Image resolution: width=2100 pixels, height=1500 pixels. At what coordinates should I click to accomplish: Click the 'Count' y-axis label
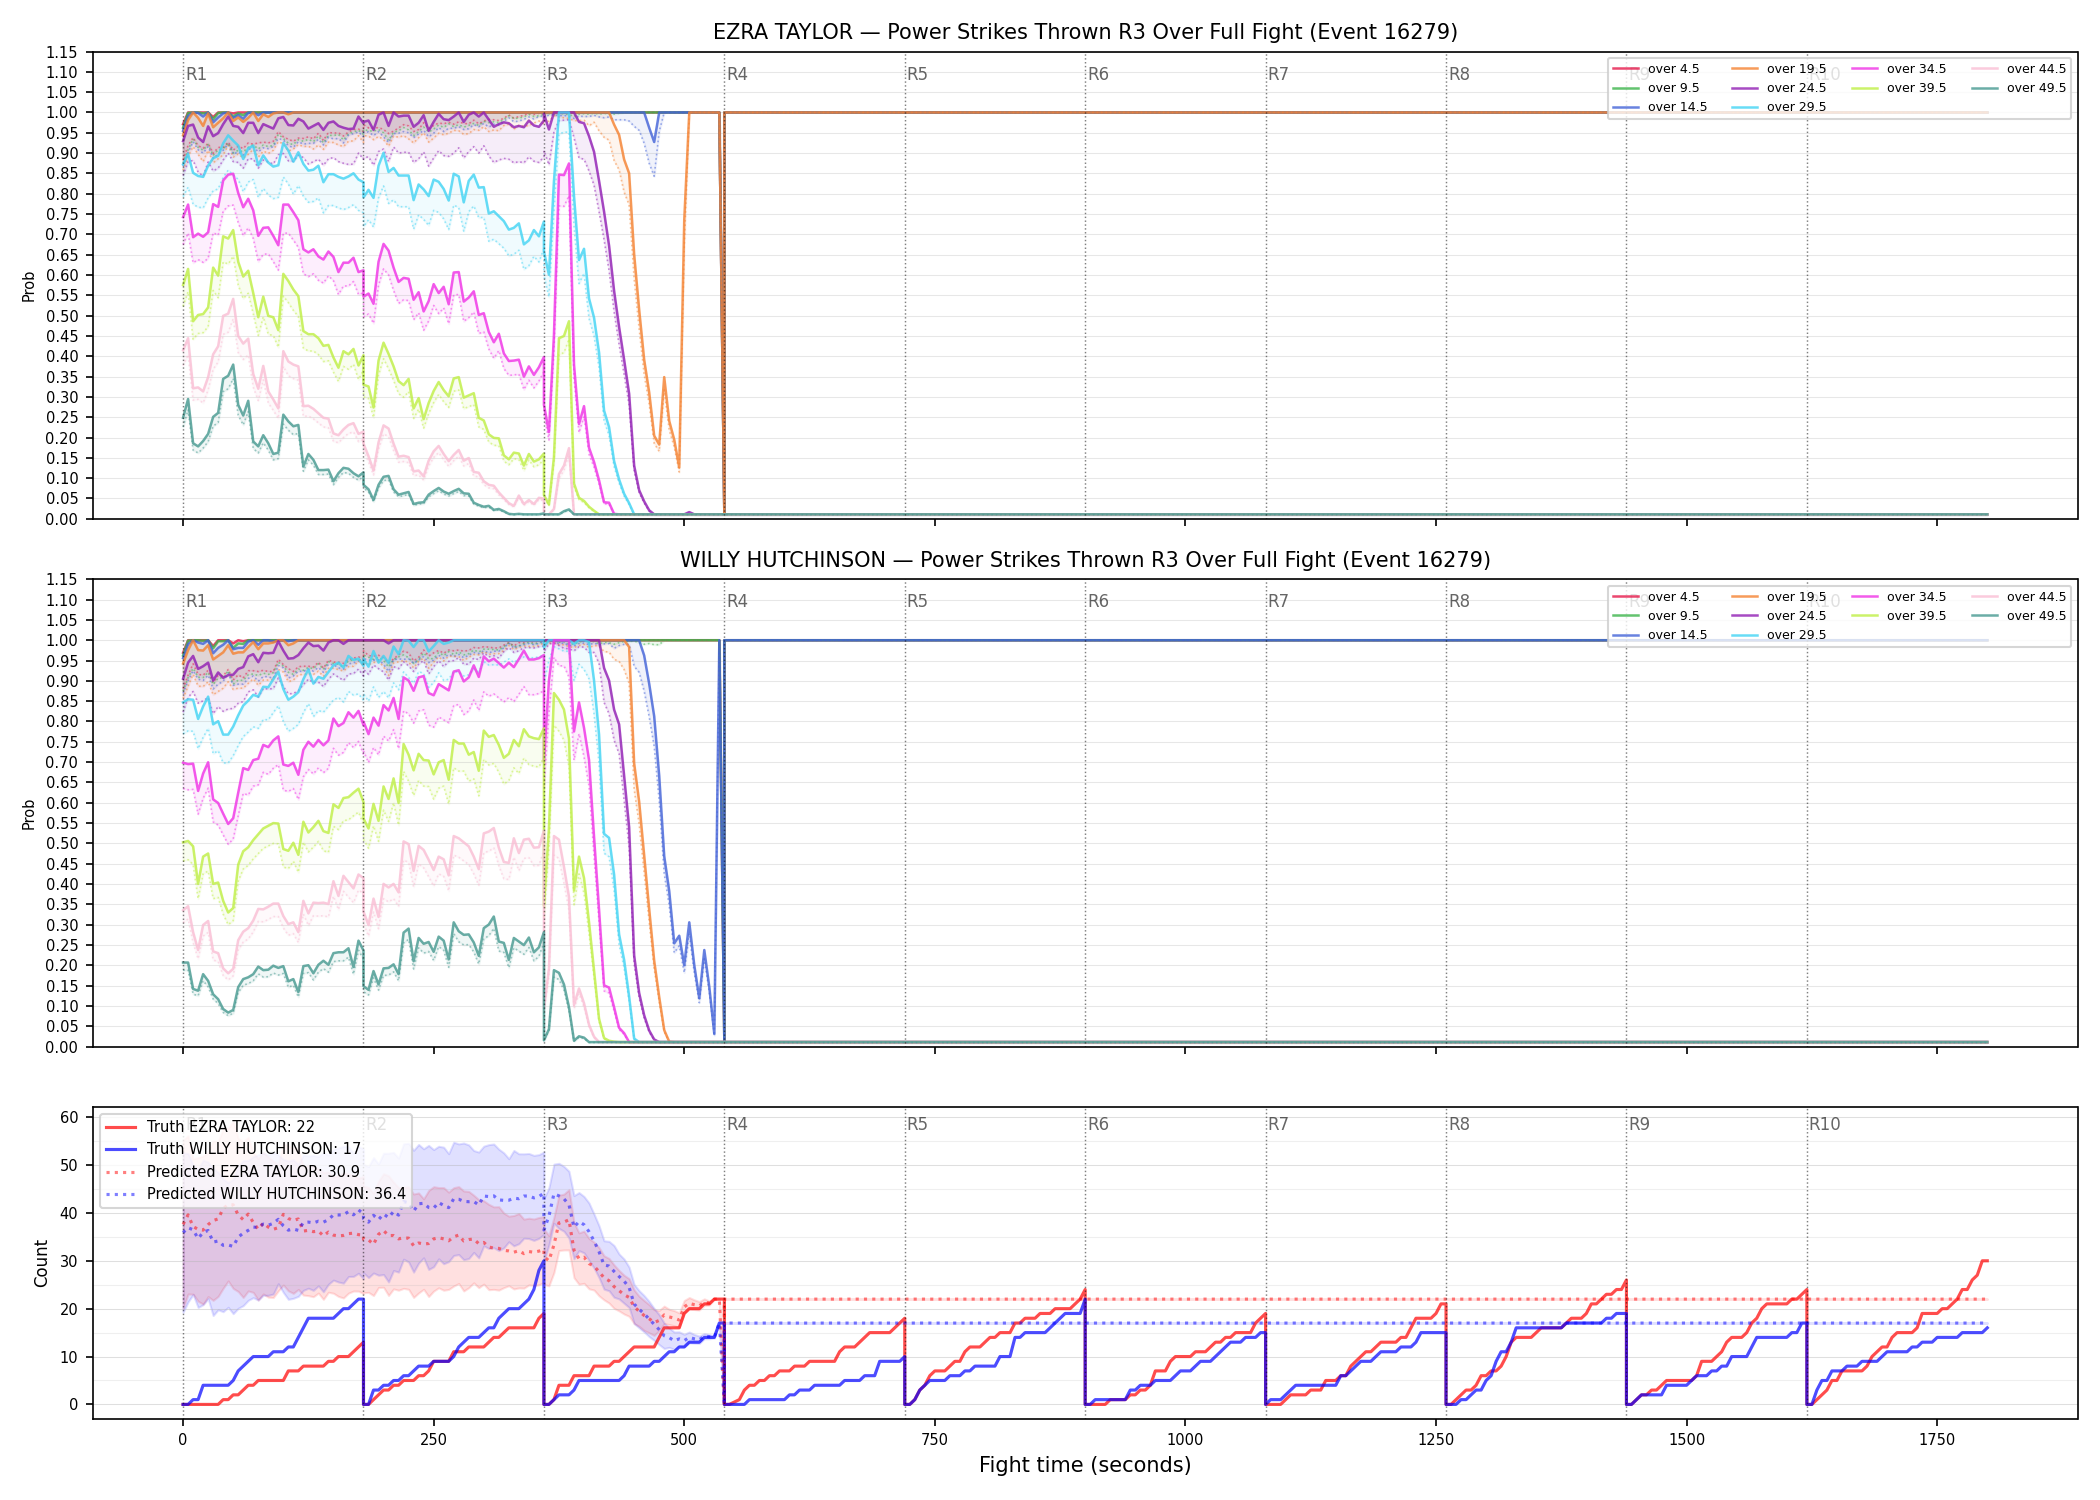(x=41, y=1263)
